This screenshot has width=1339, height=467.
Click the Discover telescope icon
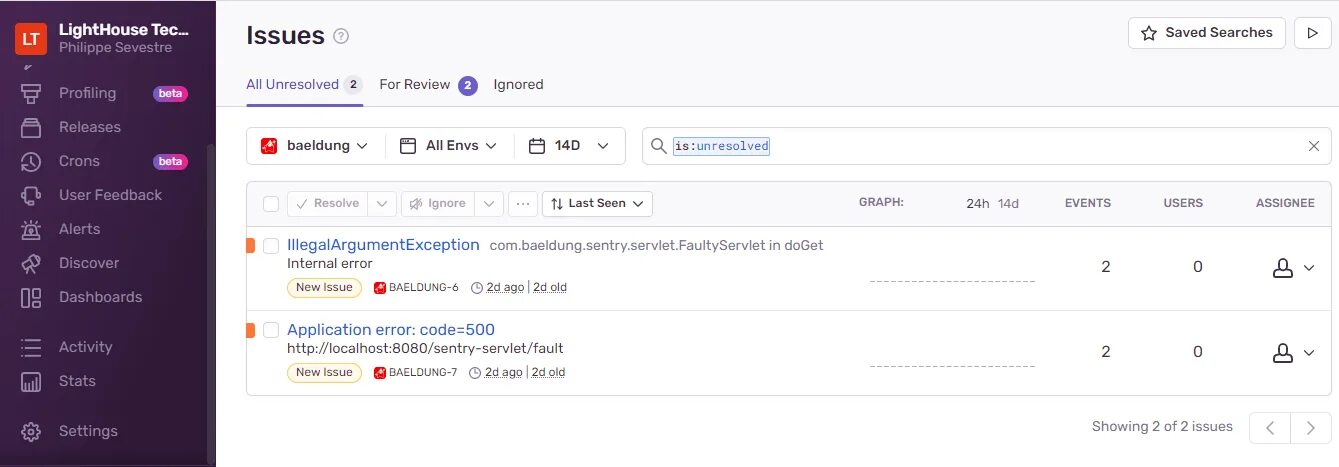31,263
